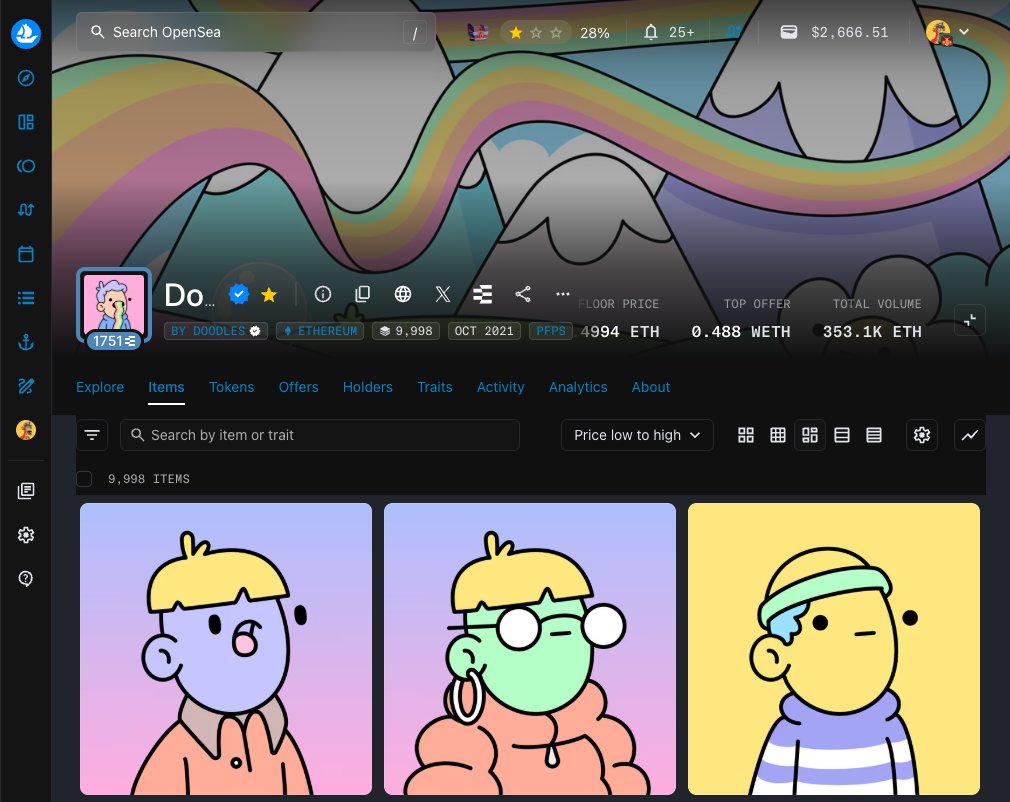The width and height of the screenshot is (1010, 802).
Task: Switch to the Activity tab
Action: coord(500,387)
